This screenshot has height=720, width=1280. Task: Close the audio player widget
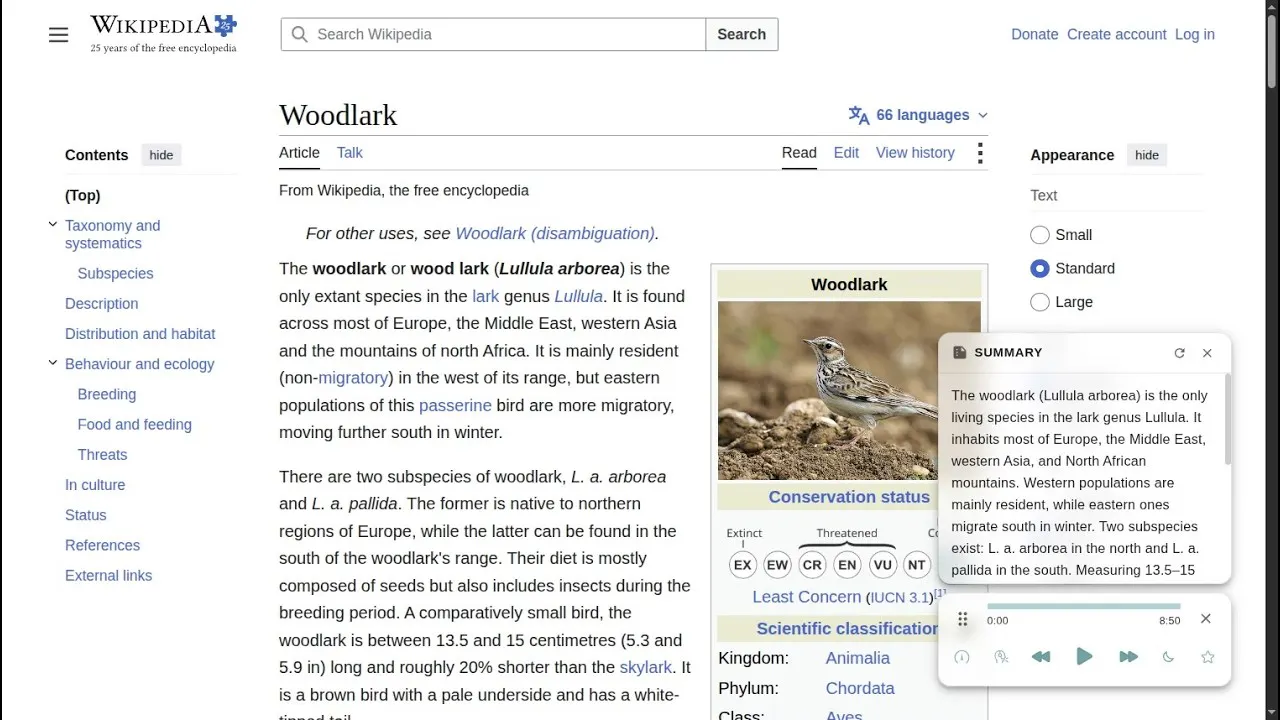1205,619
